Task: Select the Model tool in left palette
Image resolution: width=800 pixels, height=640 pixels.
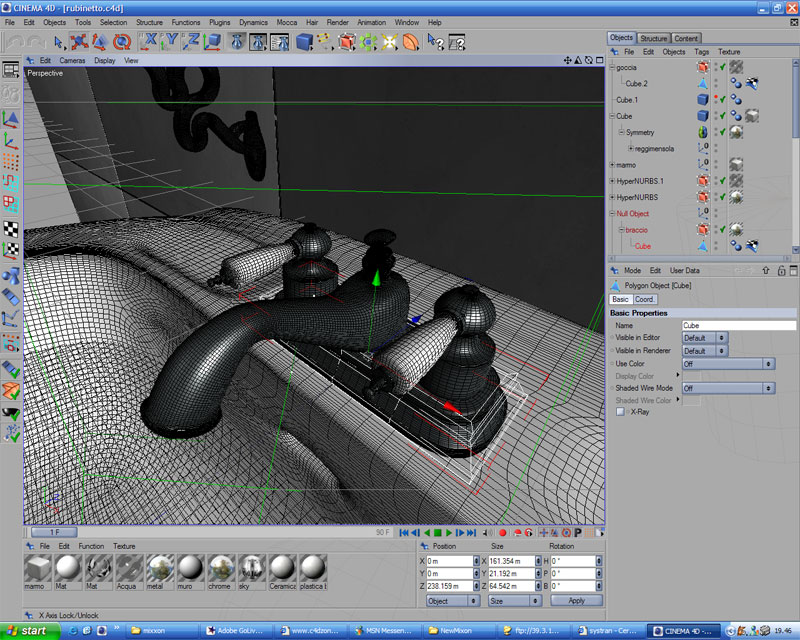Action: point(11,119)
